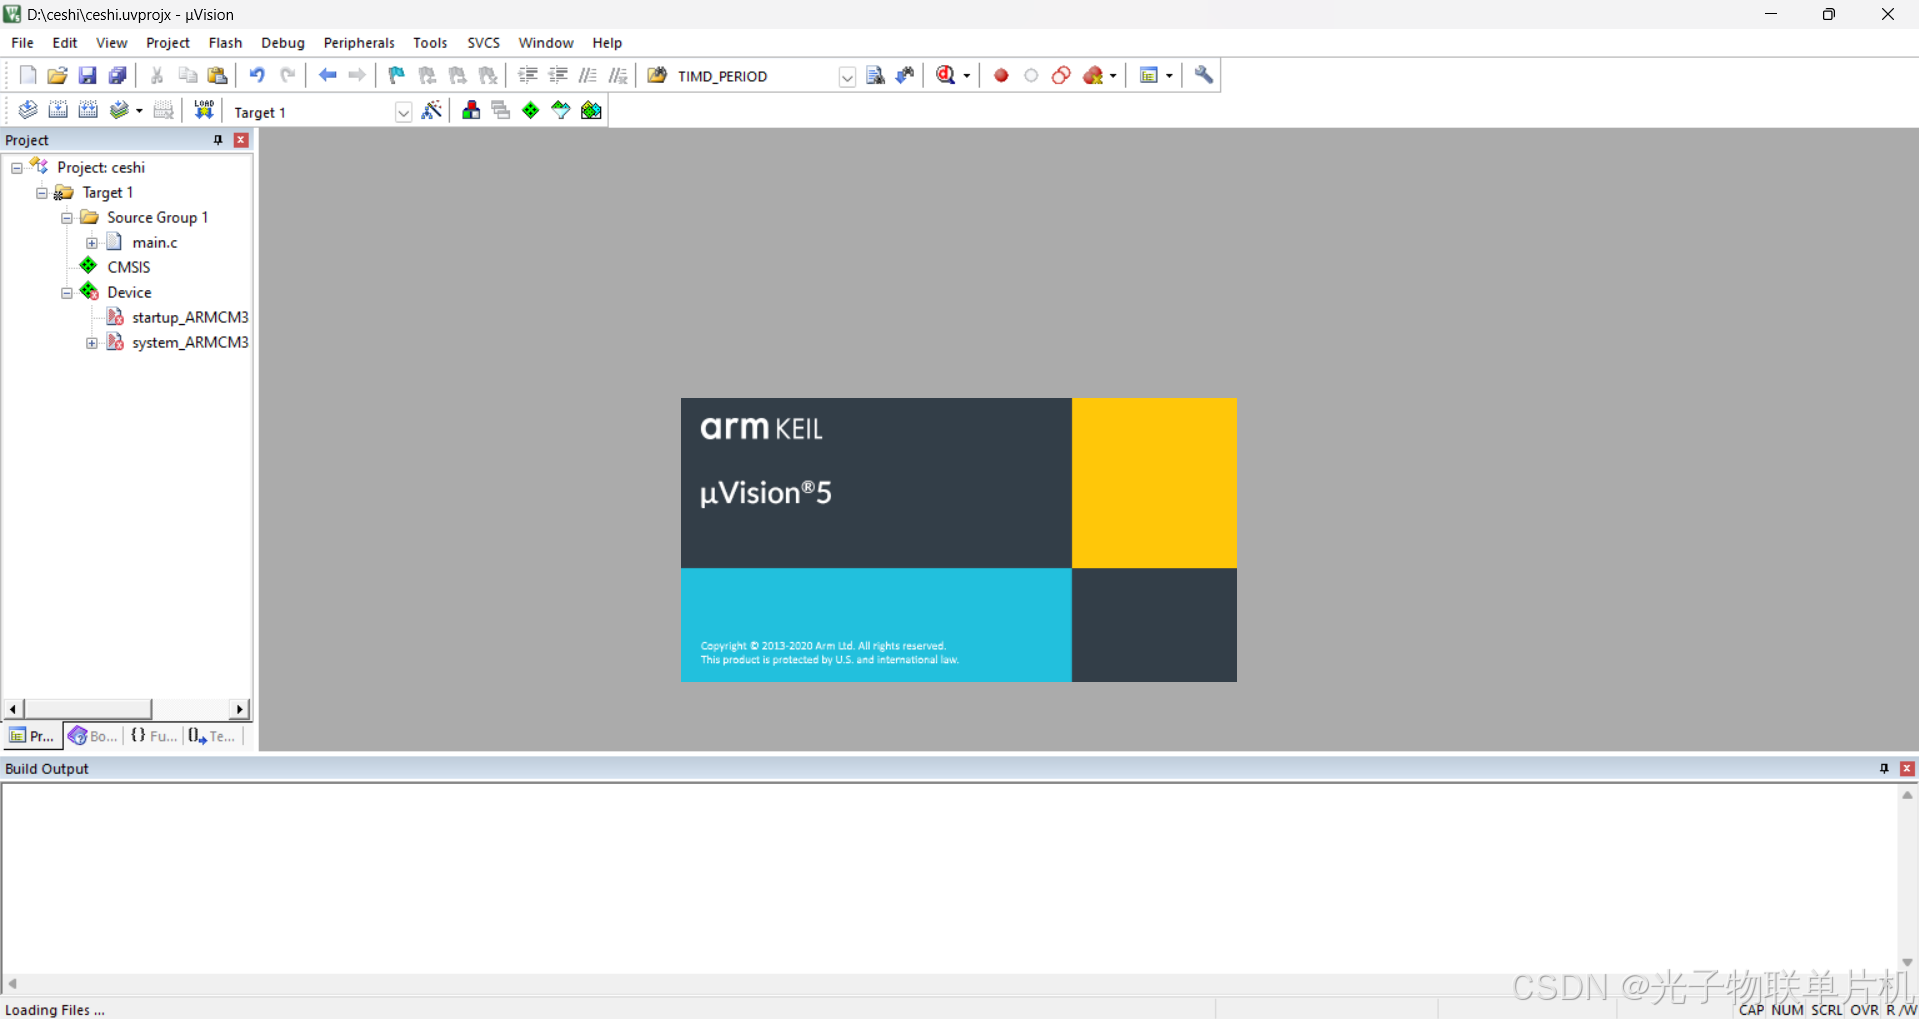The height and width of the screenshot is (1019, 1919).
Task: Paste clipboard contents using toolbar icon
Action: [x=217, y=75]
